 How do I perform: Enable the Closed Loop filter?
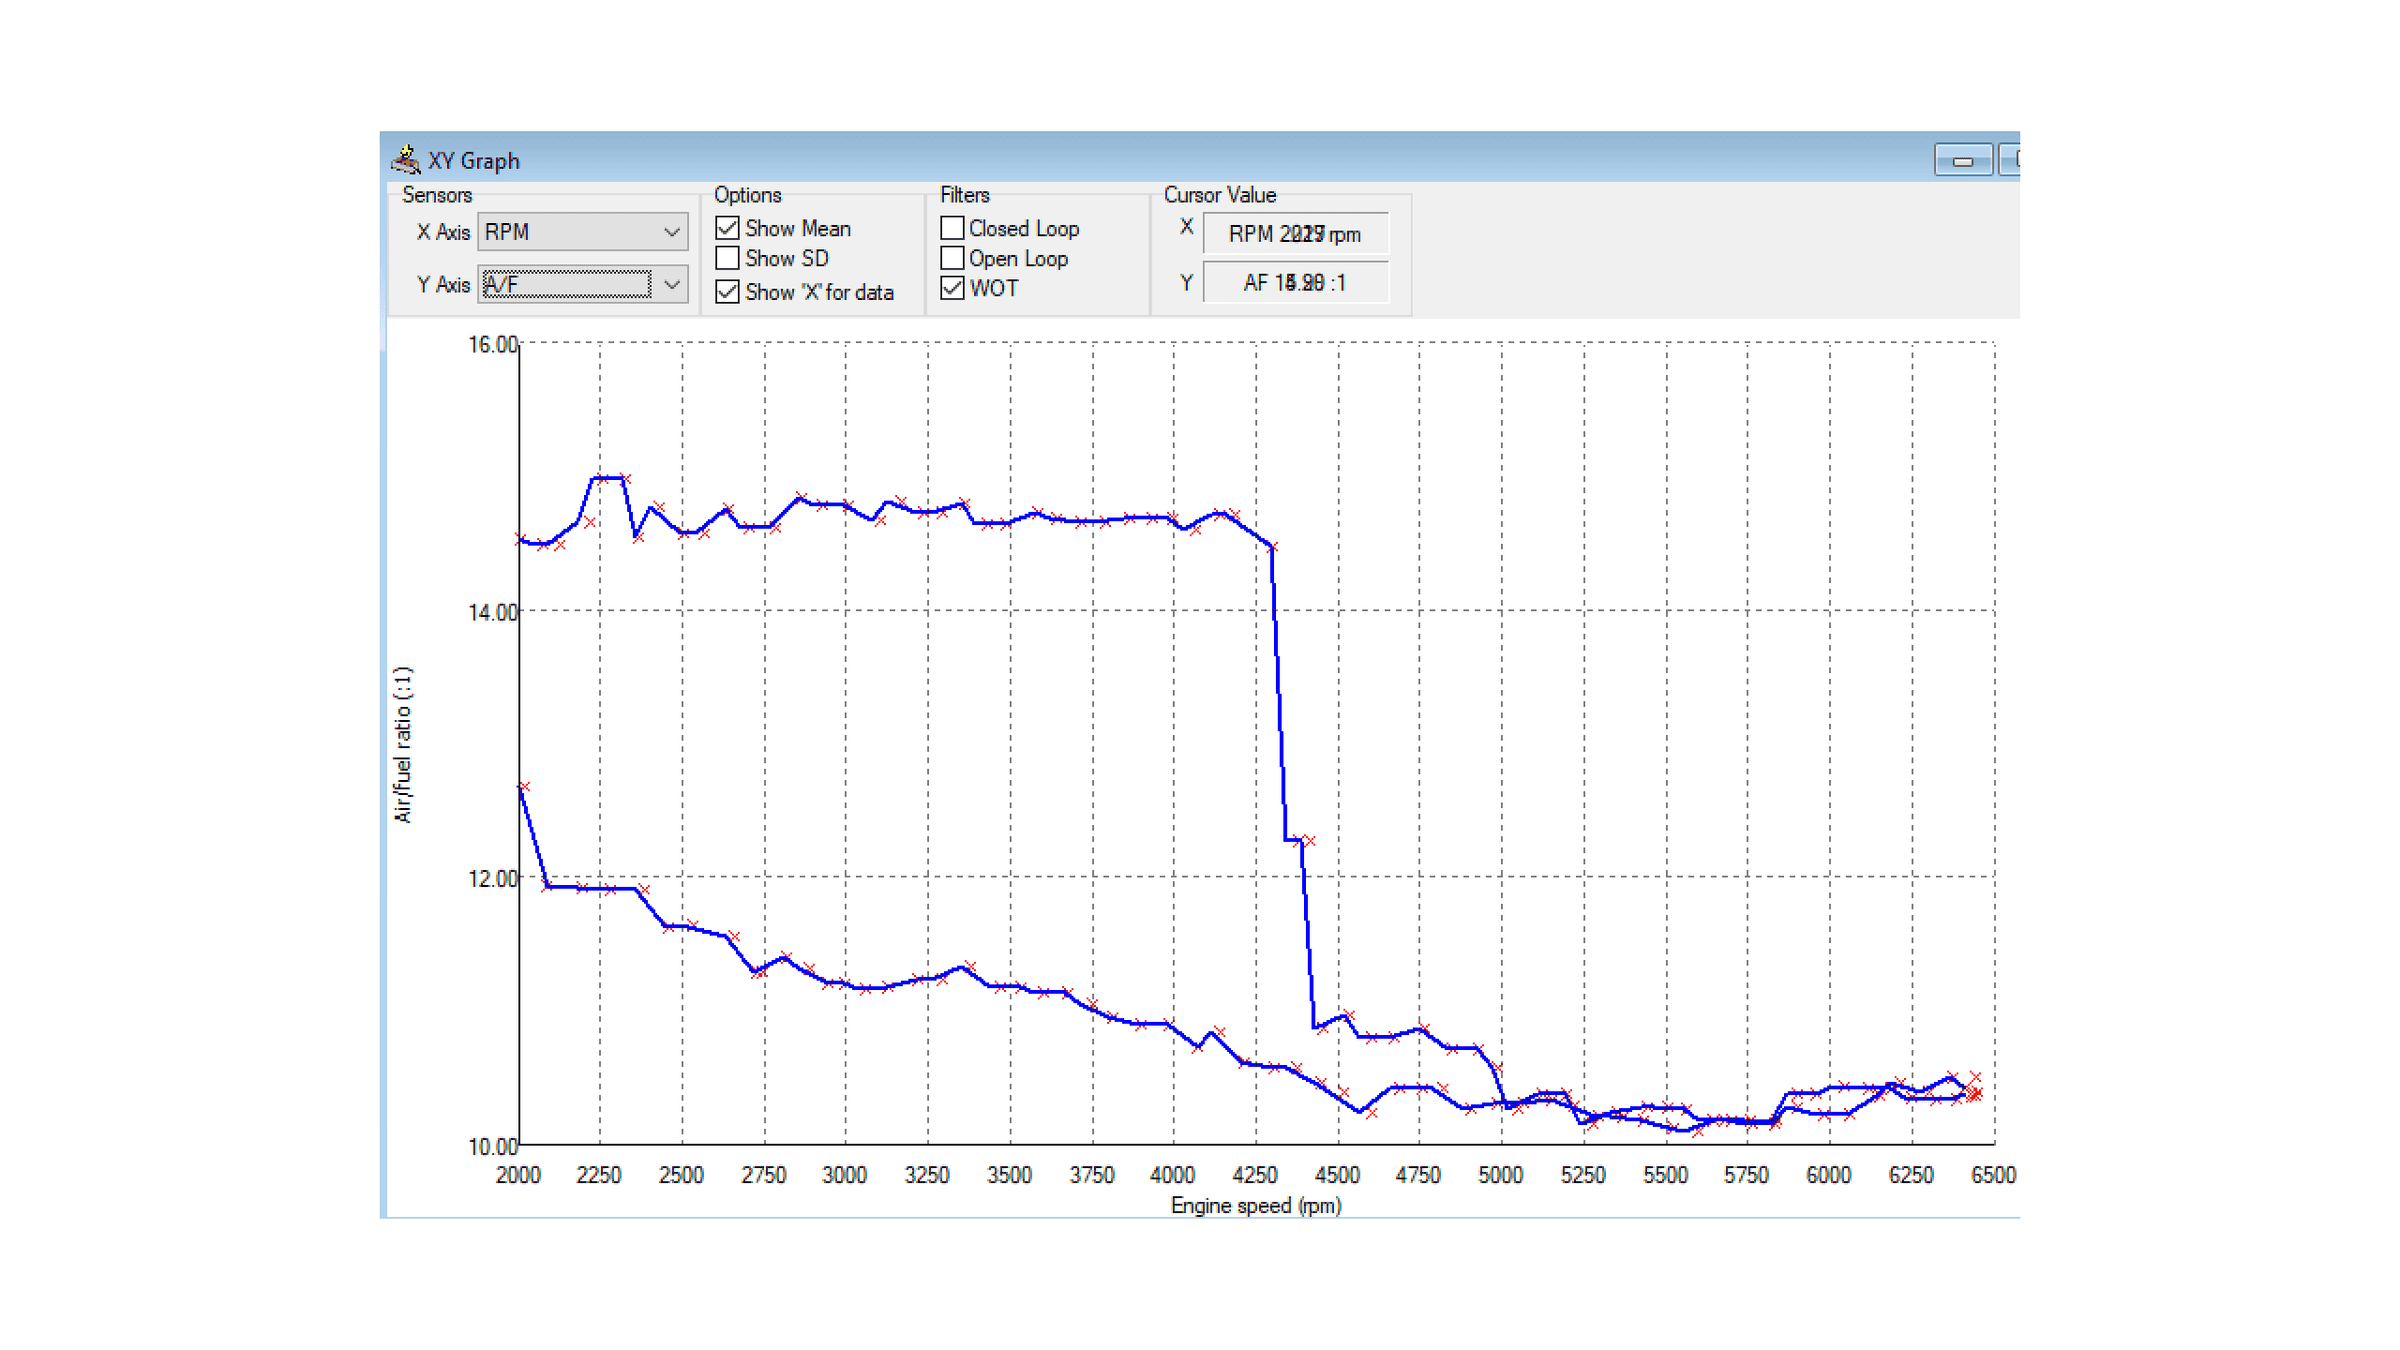coord(951,228)
